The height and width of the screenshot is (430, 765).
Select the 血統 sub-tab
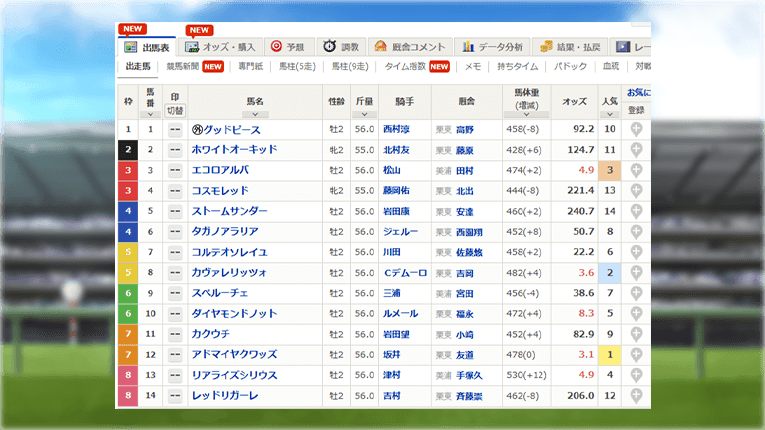(x=611, y=66)
